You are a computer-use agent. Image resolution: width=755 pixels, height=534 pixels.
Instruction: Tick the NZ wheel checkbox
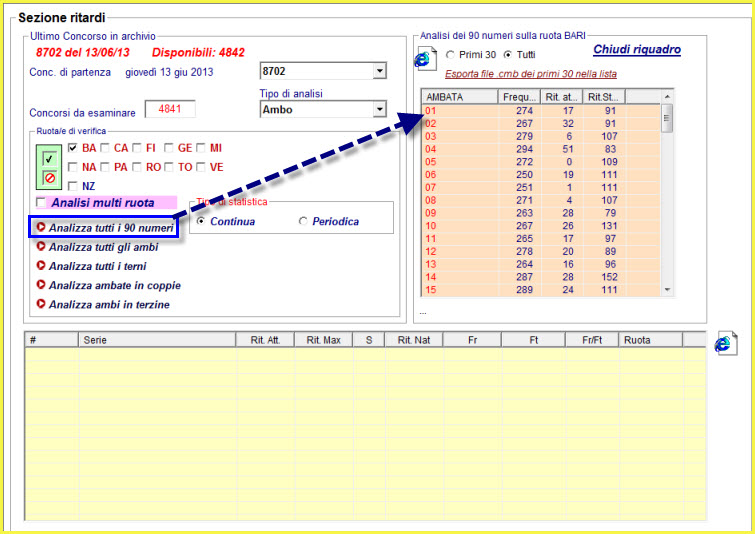tap(73, 186)
